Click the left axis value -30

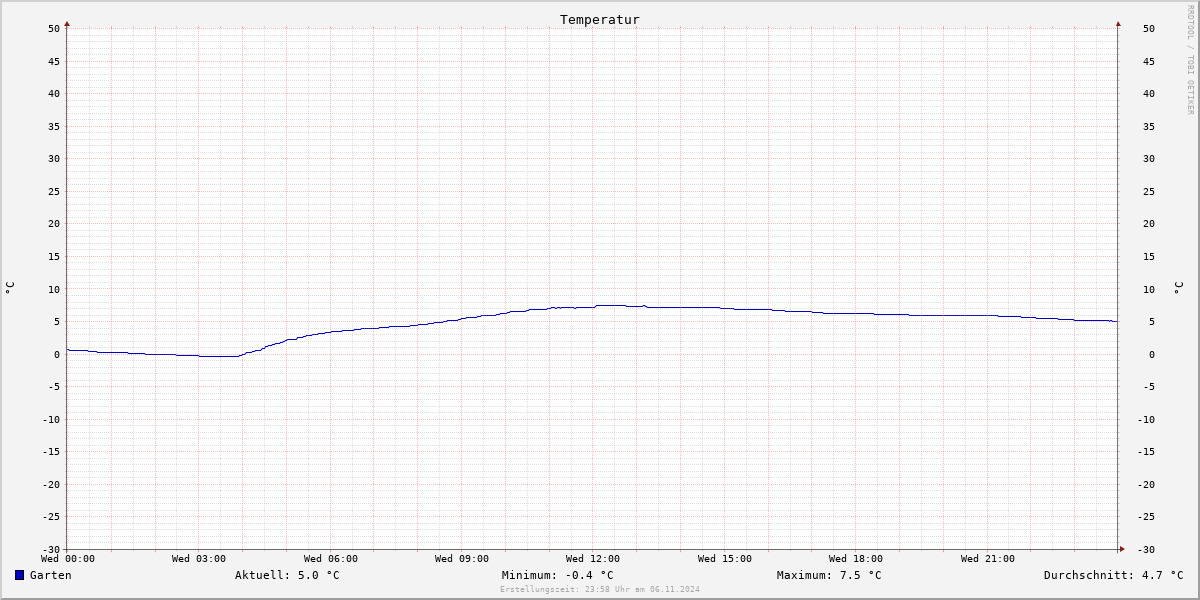(51, 549)
